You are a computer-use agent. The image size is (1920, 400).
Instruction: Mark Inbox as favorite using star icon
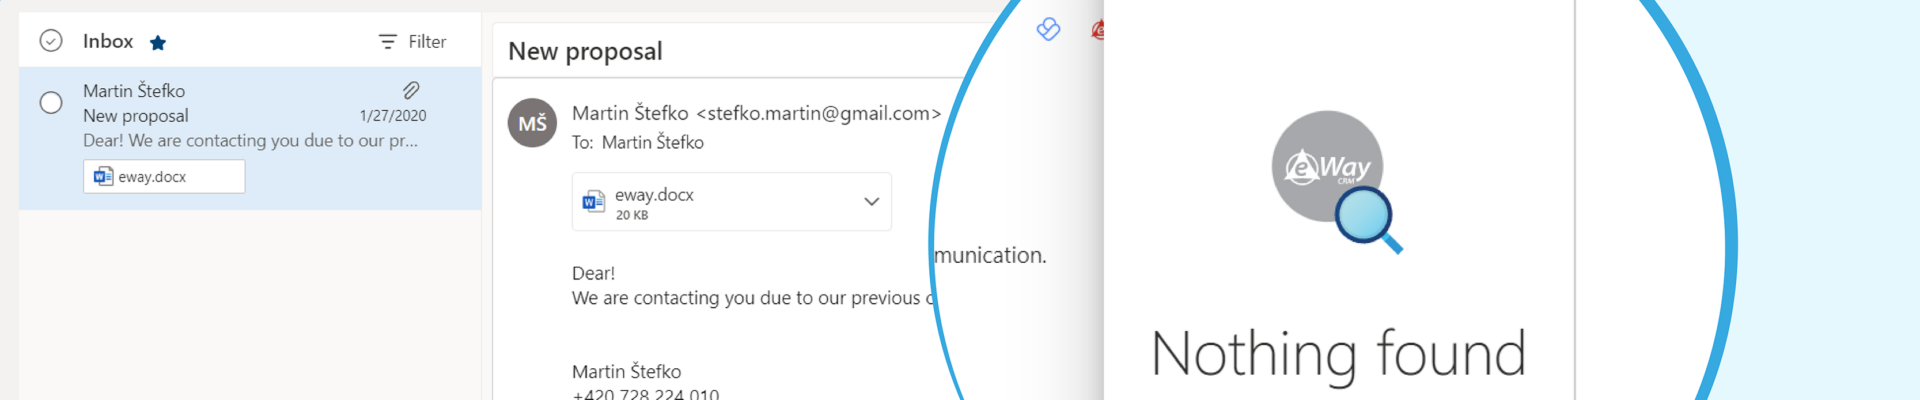click(158, 42)
